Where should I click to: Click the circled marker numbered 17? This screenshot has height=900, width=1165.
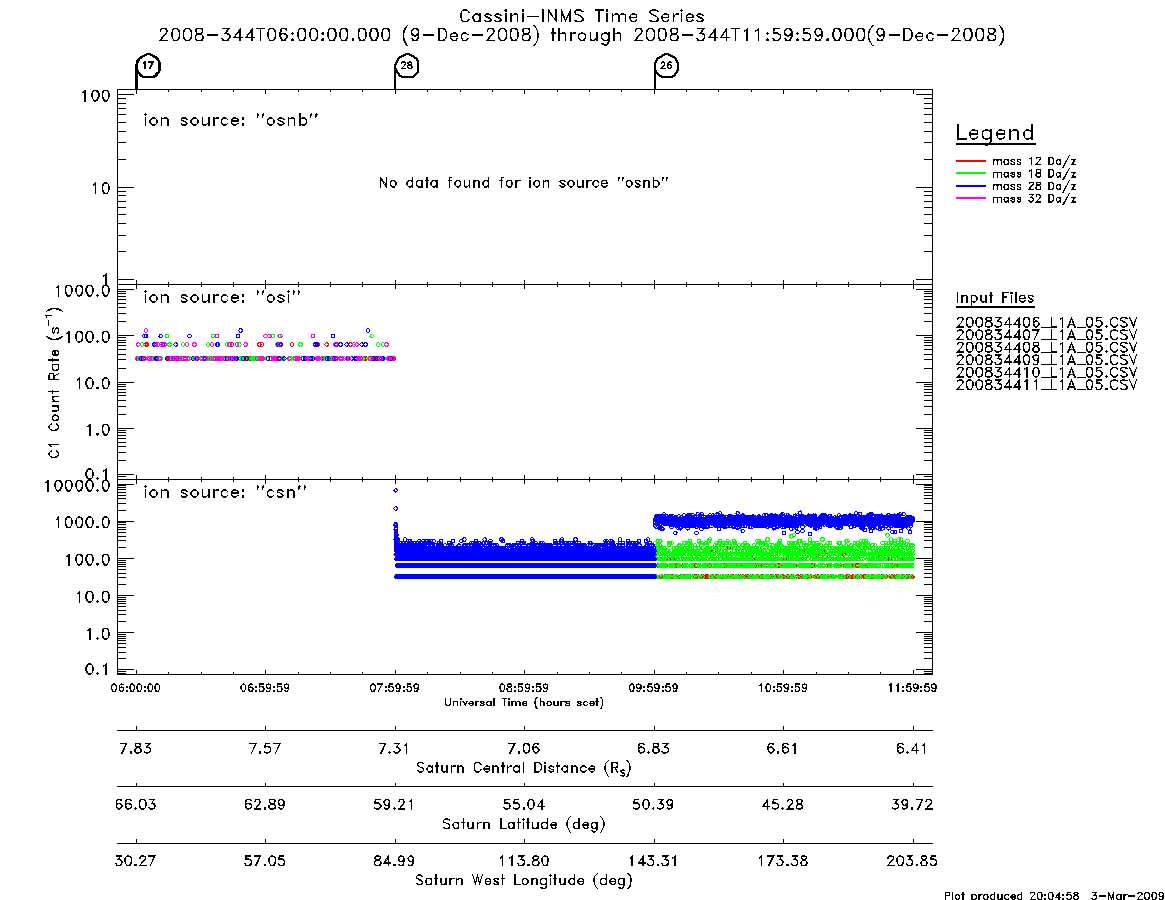click(149, 65)
